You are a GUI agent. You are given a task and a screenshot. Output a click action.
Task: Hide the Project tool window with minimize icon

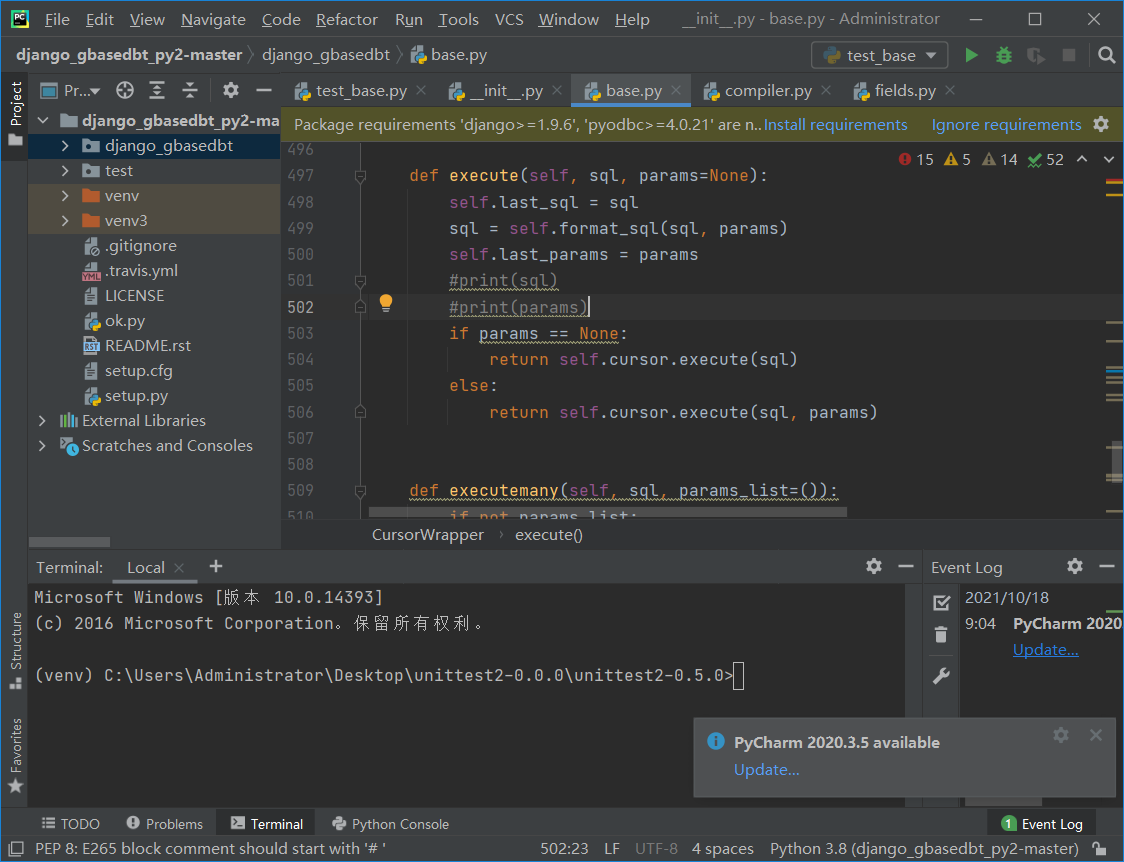(262, 90)
